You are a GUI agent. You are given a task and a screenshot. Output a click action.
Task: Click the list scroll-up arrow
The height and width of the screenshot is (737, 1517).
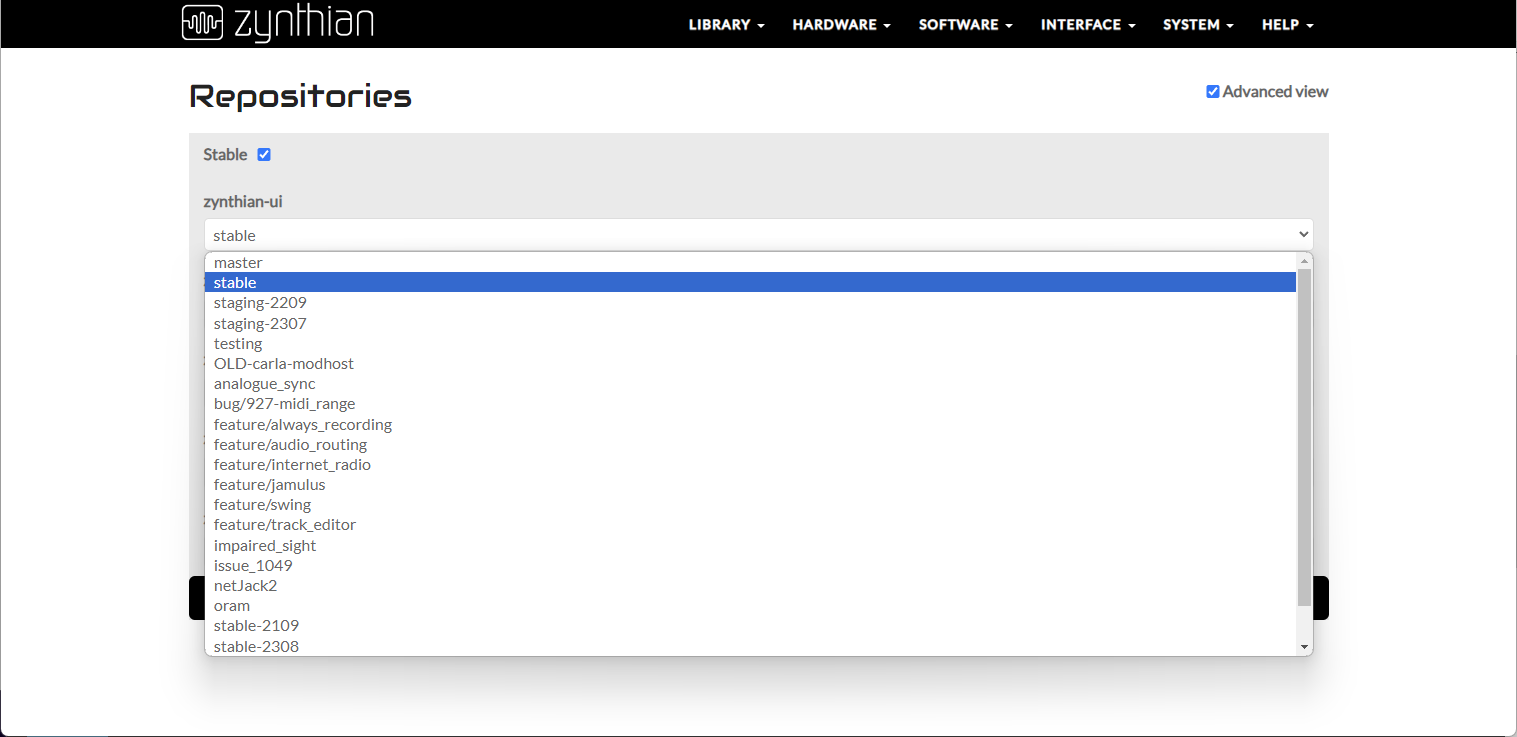coord(1304,261)
